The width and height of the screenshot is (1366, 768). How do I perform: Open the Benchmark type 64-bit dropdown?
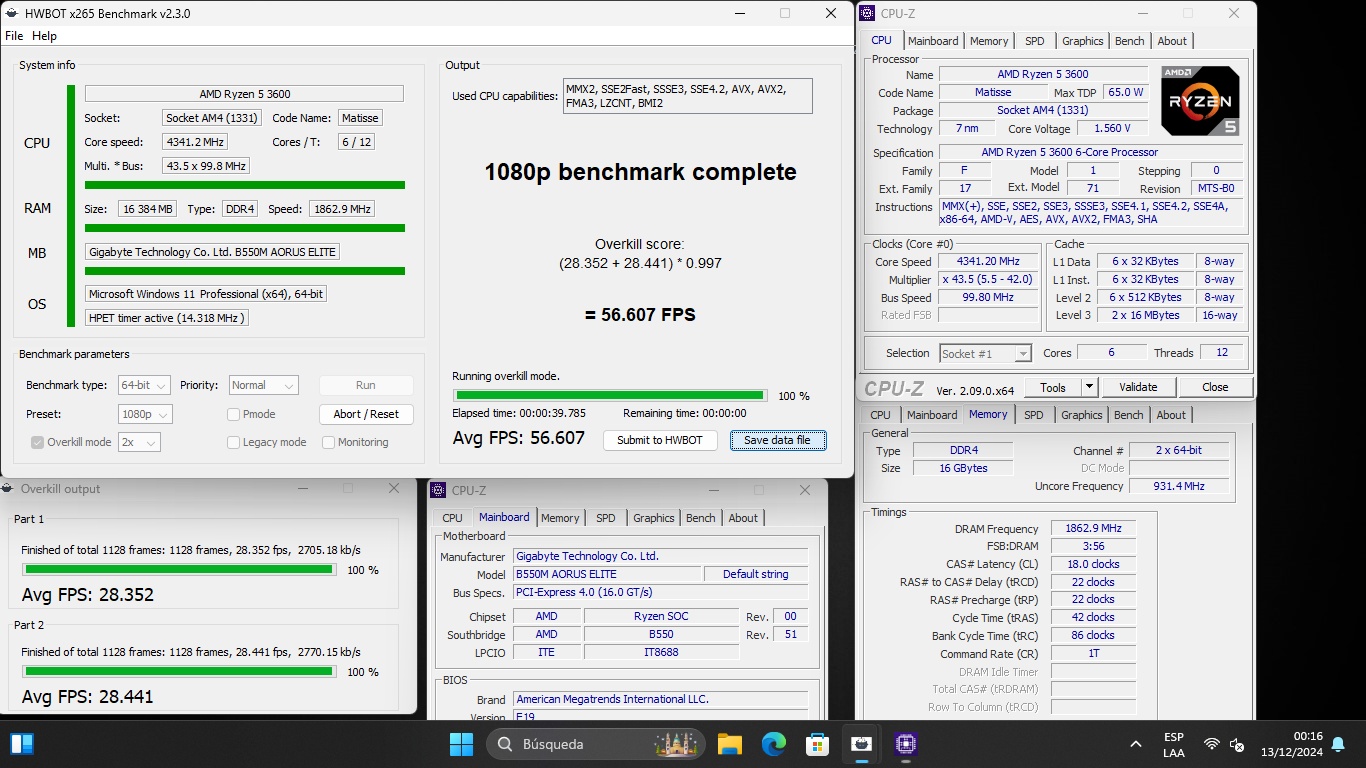pyautogui.click(x=144, y=385)
